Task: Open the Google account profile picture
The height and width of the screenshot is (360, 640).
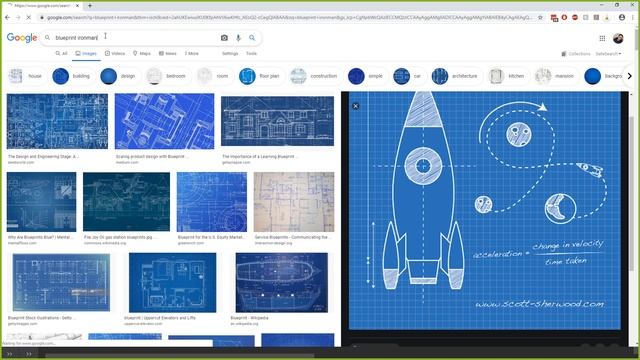Action: pos(618,38)
